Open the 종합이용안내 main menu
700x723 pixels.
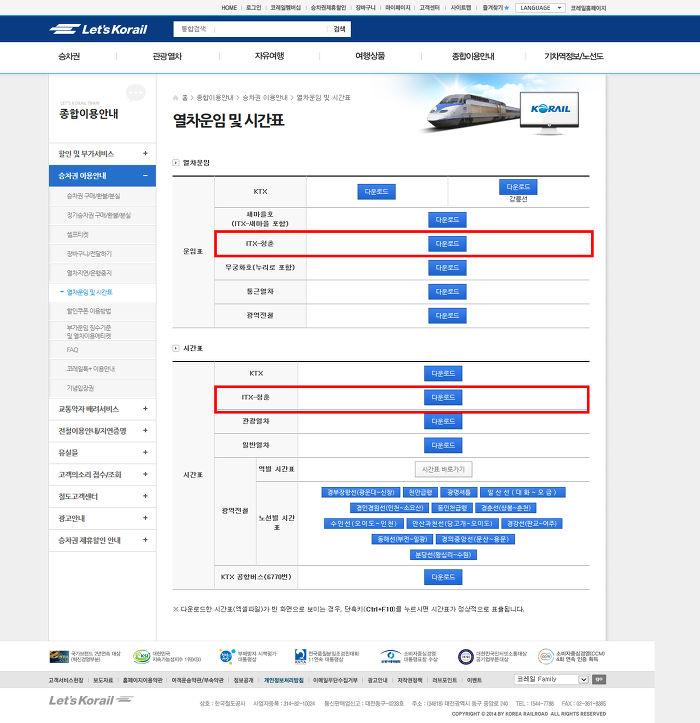473,56
